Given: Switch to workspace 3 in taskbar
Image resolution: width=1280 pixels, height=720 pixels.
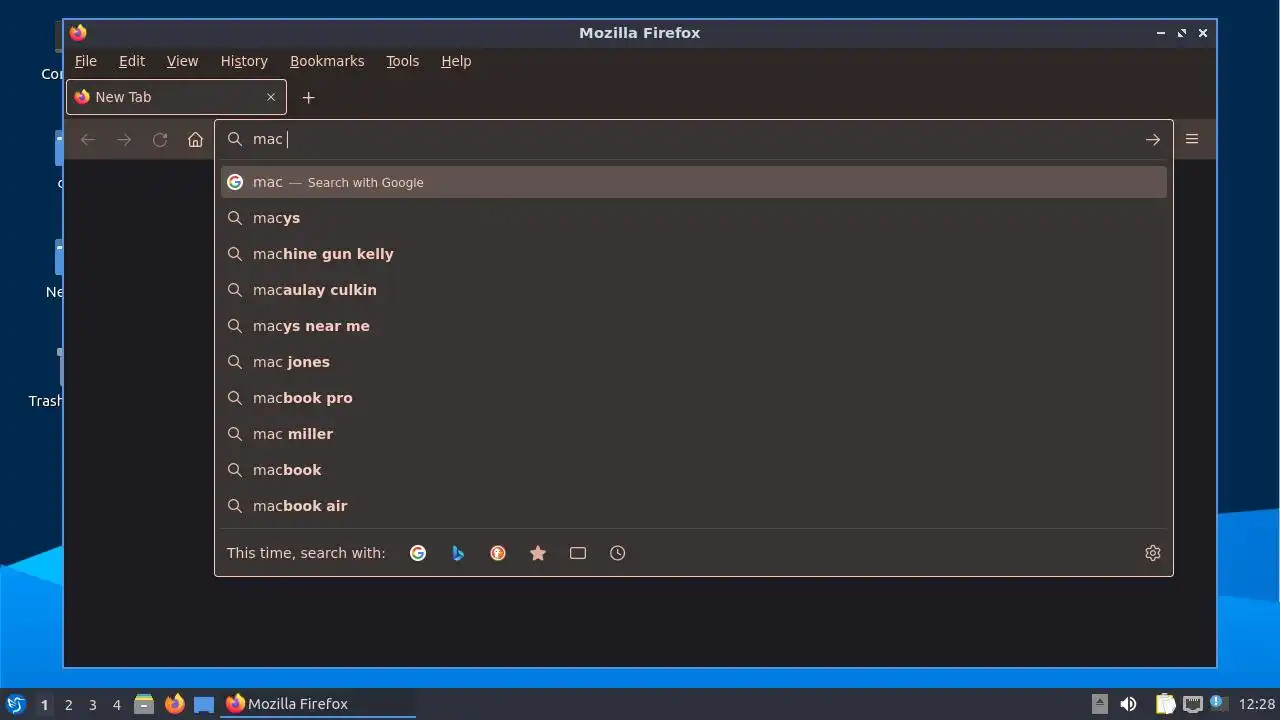Looking at the screenshot, I should [x=92, y=705].
